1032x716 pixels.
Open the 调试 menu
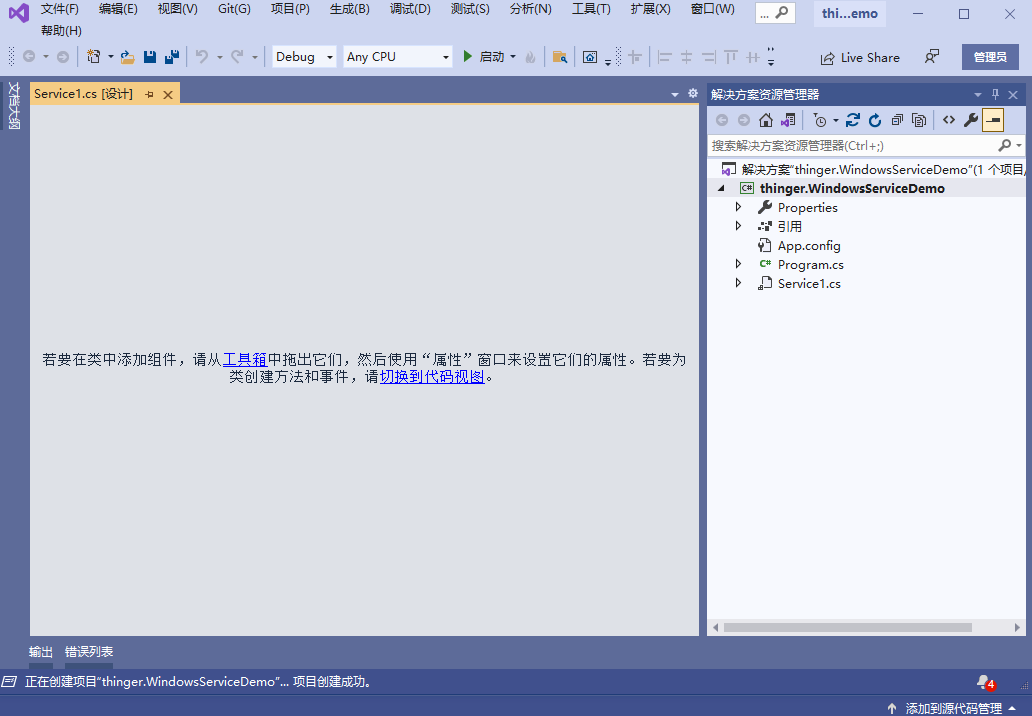pyautogui.click(x=410, y=9)
